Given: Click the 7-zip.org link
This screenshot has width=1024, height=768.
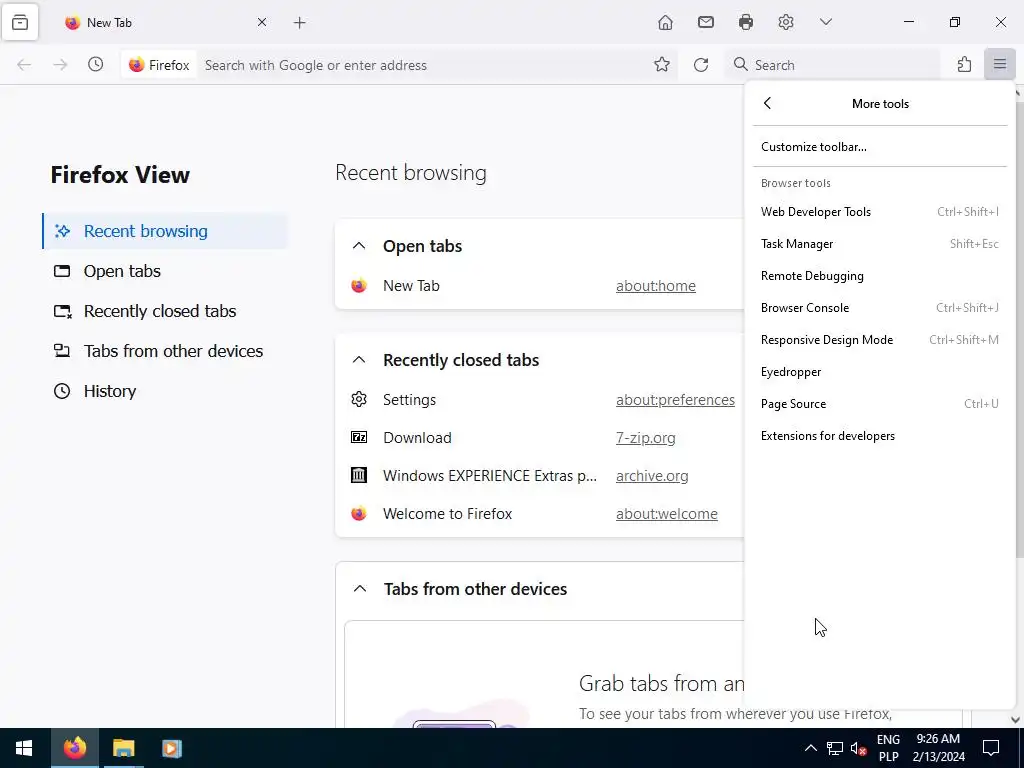Looking at the screenshot, I should click(x=645, y=438).
